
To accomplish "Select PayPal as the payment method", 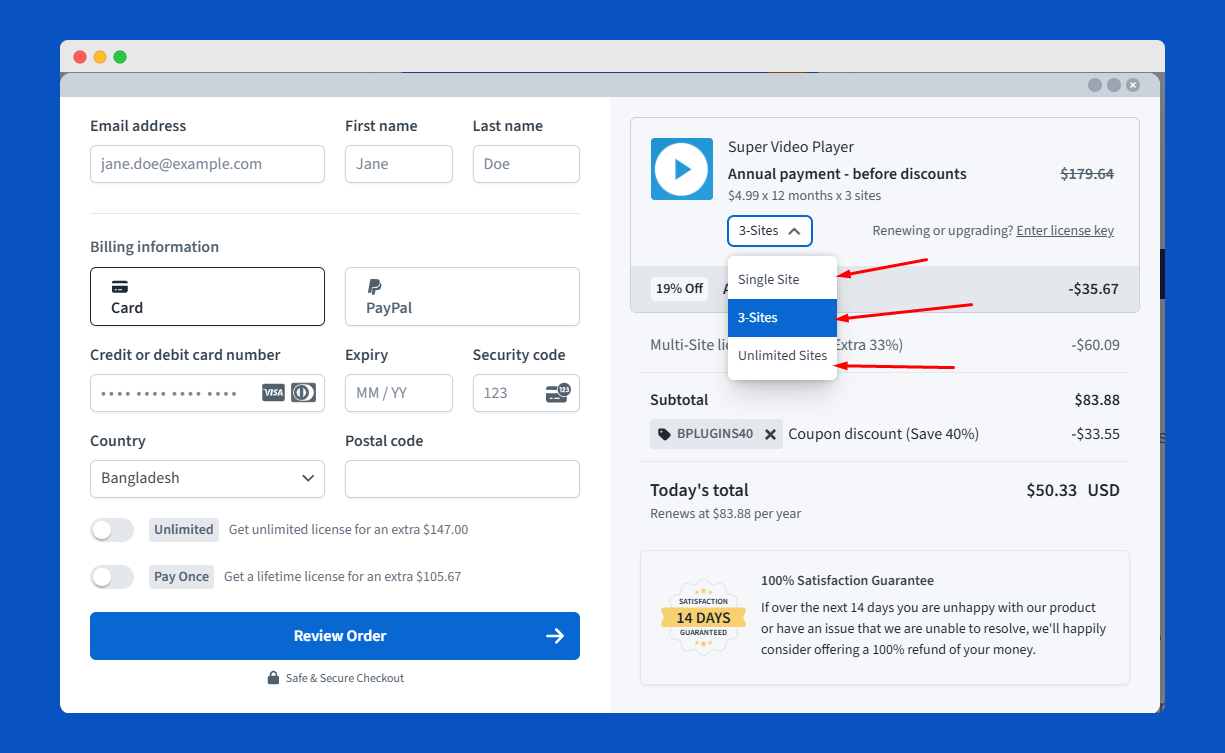I will tap(462, 296).
